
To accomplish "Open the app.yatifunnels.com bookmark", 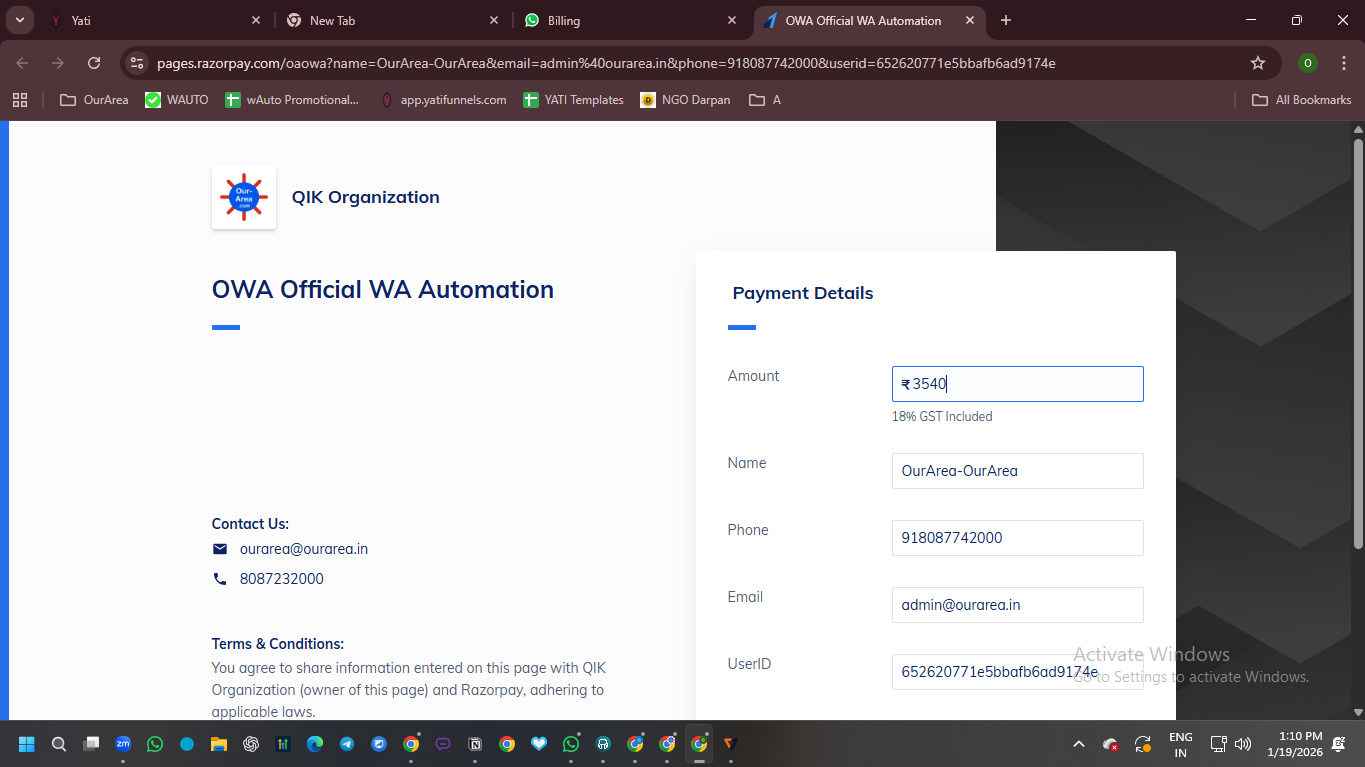I will click(x=443, y=100).
